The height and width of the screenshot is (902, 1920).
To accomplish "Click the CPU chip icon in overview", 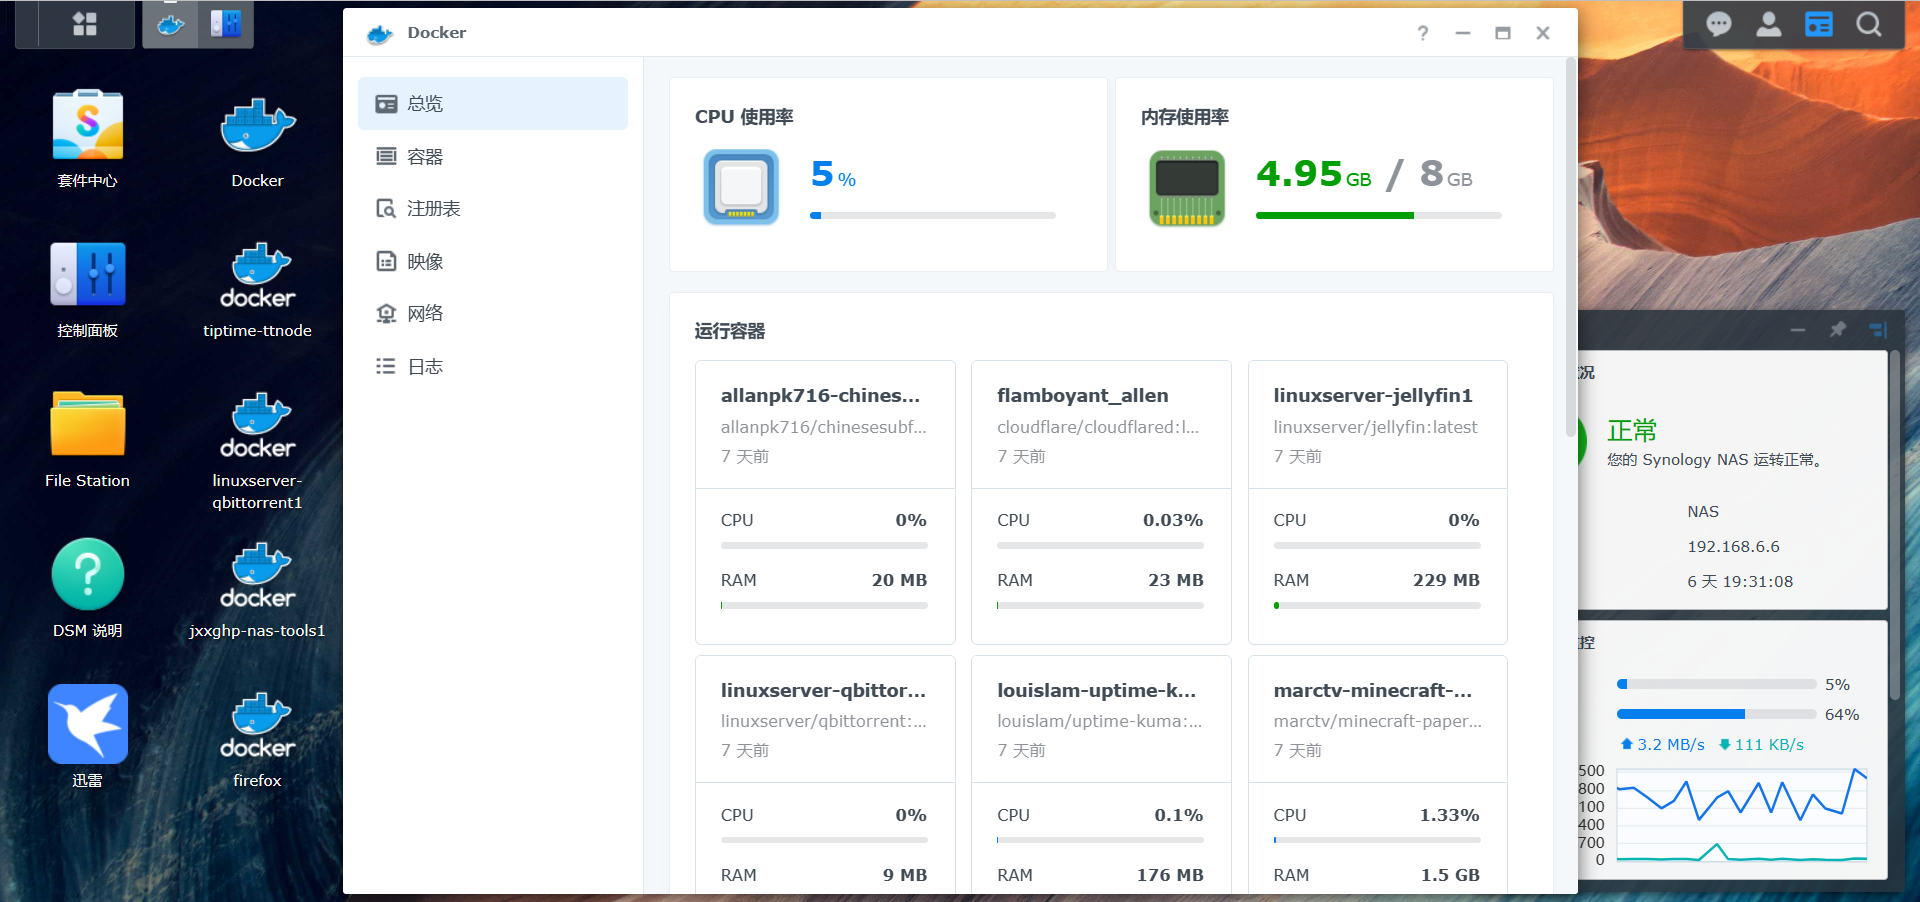I will pos(741,187).
